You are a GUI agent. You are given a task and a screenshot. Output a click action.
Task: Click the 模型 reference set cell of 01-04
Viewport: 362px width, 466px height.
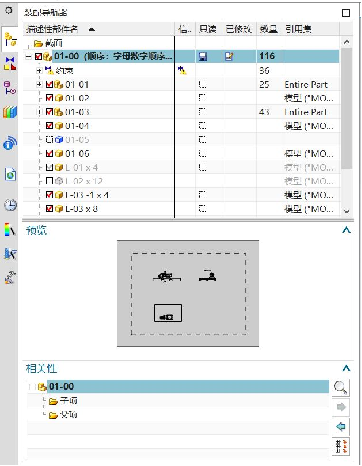309,126
